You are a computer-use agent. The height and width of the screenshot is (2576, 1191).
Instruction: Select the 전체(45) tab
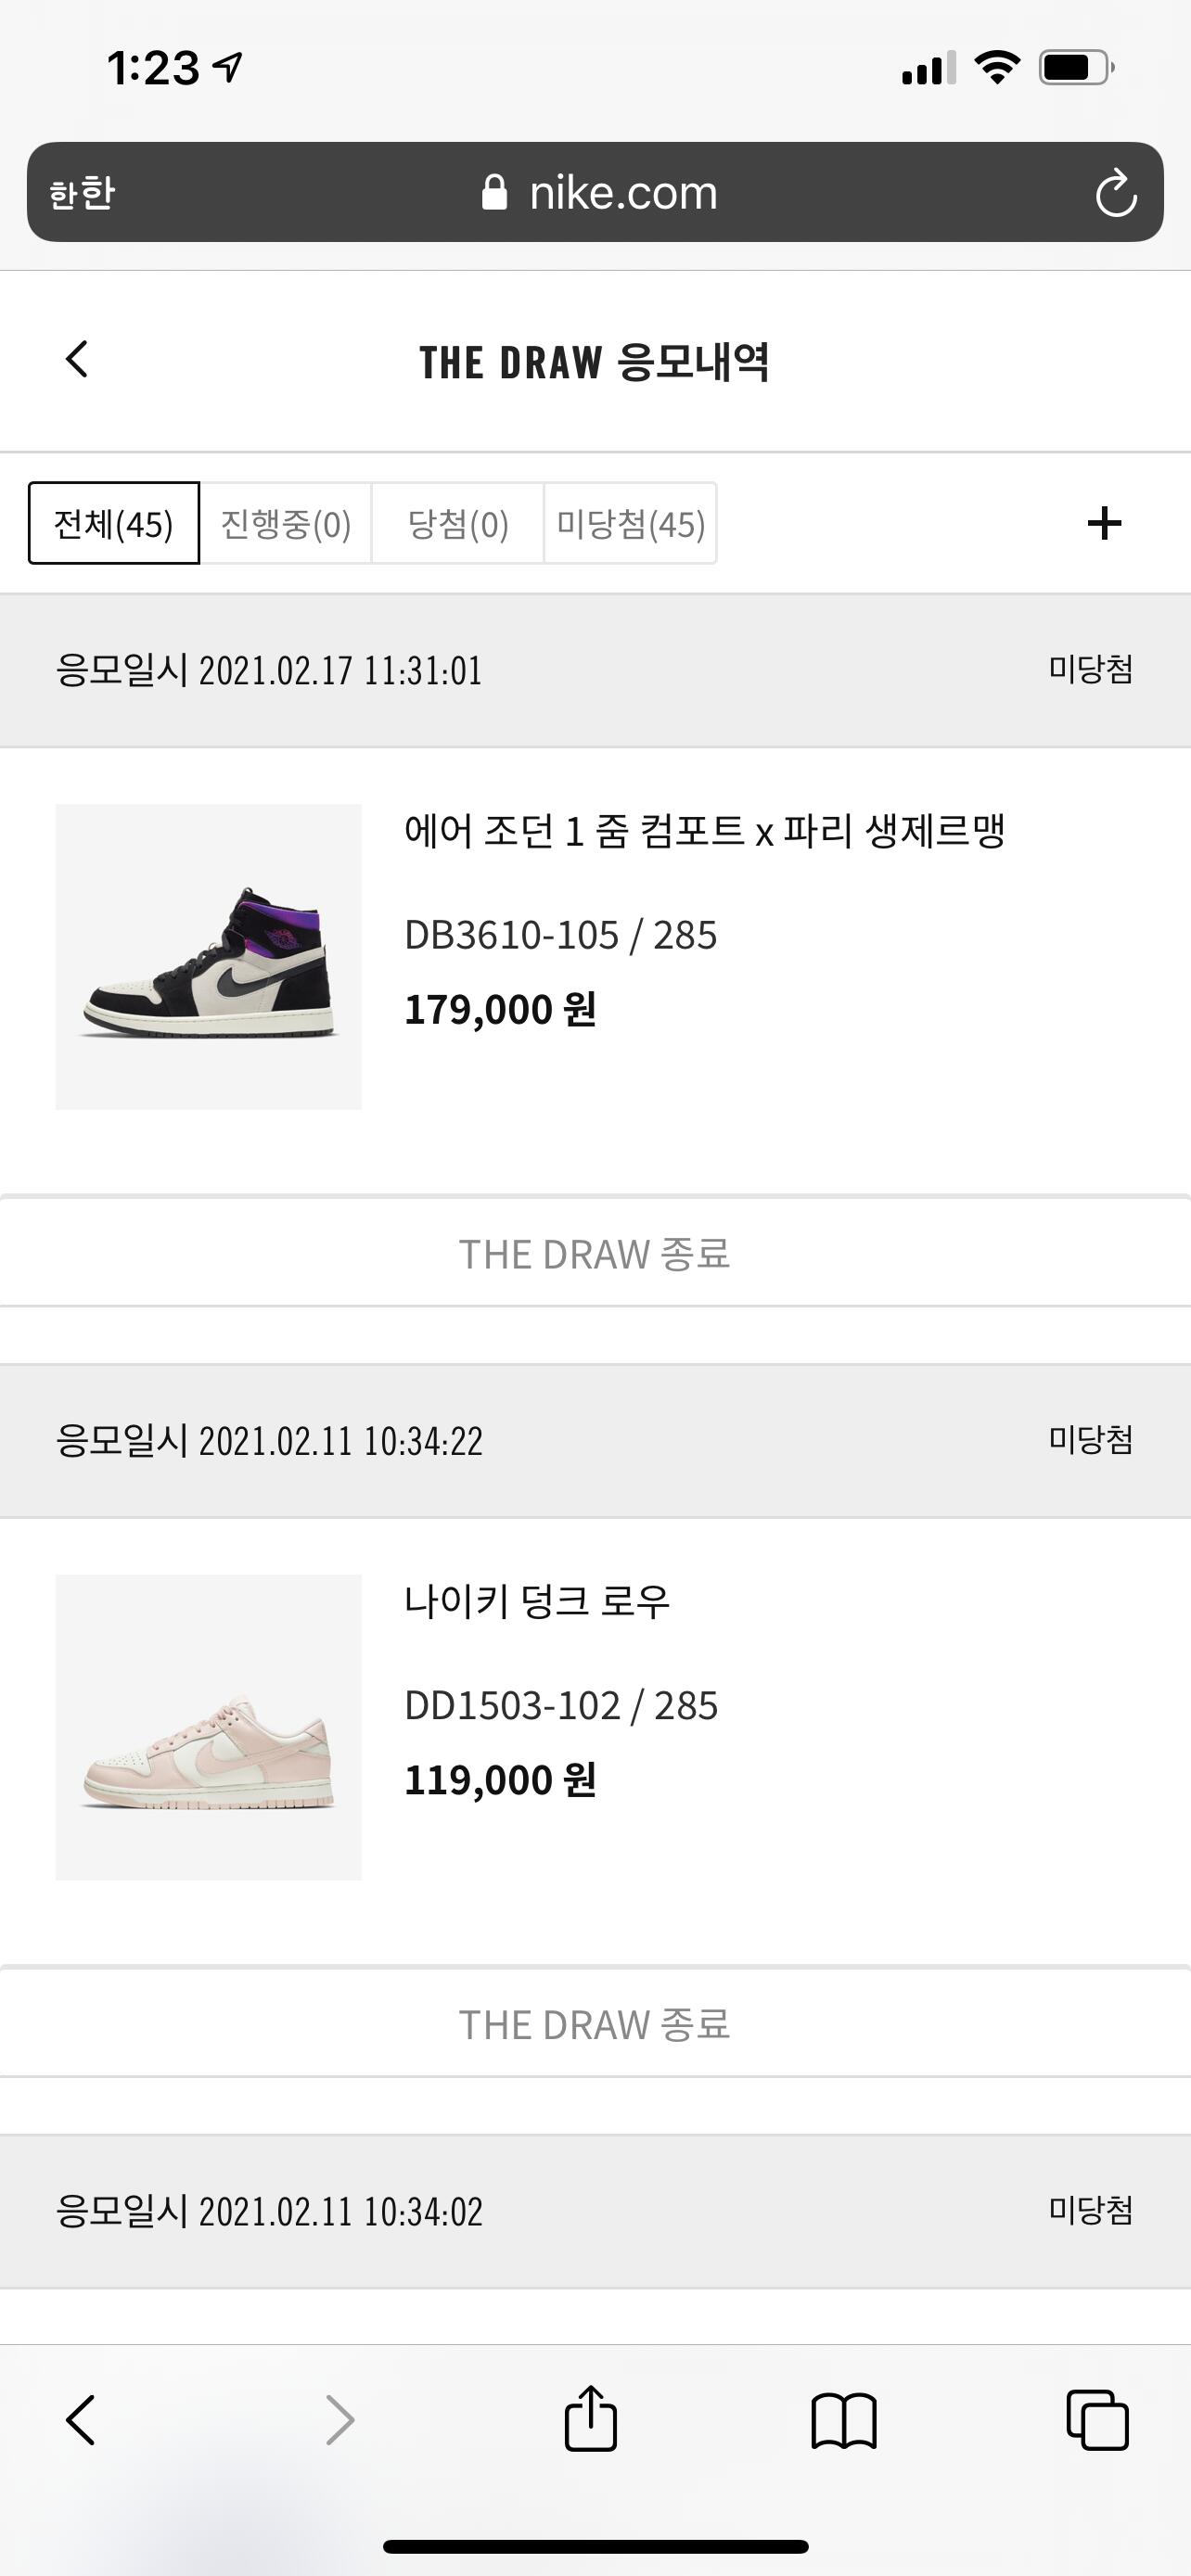click(114, 524)
